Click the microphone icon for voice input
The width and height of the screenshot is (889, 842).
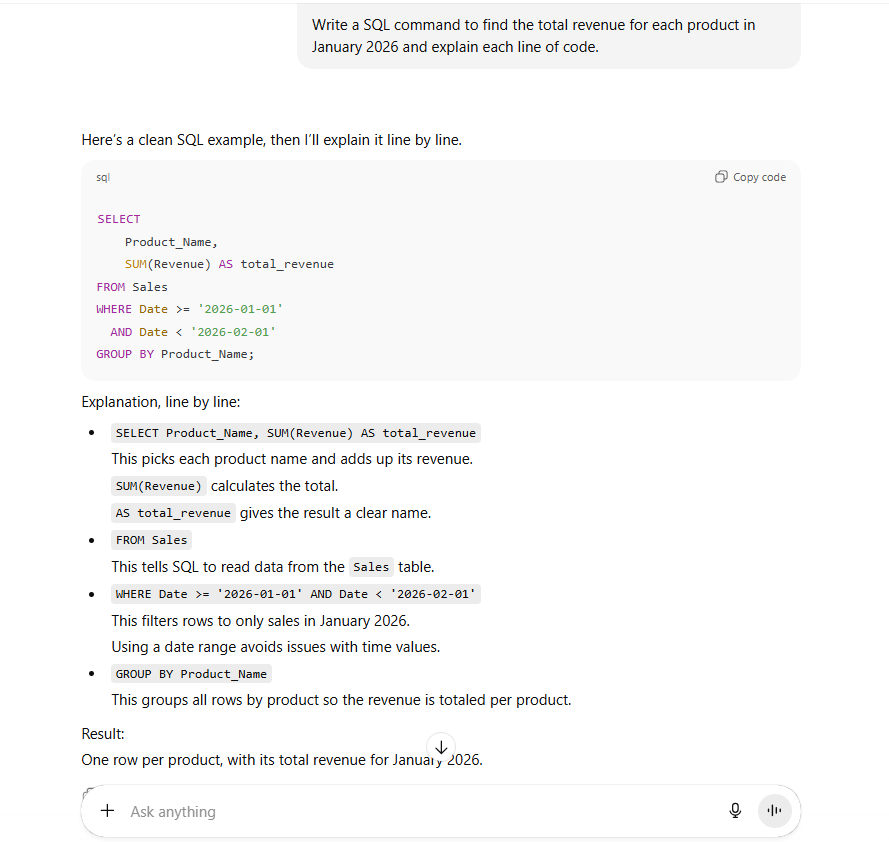(x=735, y=811)
